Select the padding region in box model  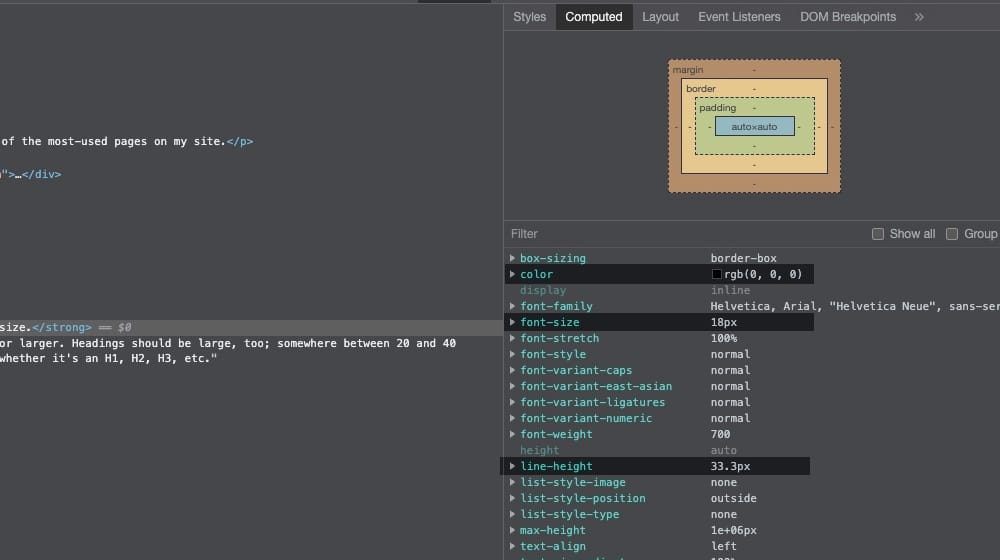point(717,108)
